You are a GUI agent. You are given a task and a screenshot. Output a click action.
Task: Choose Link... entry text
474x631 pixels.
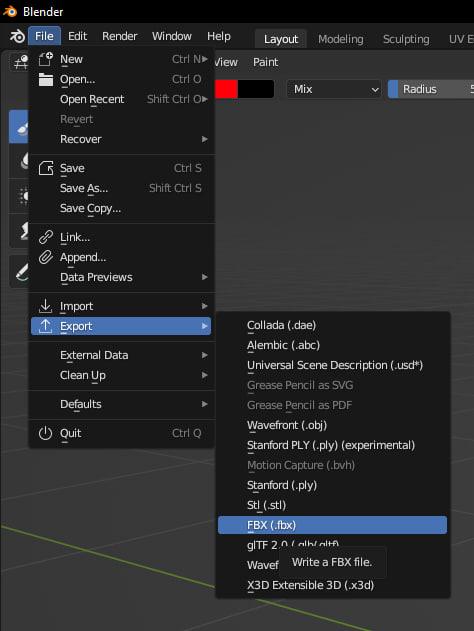75,237
